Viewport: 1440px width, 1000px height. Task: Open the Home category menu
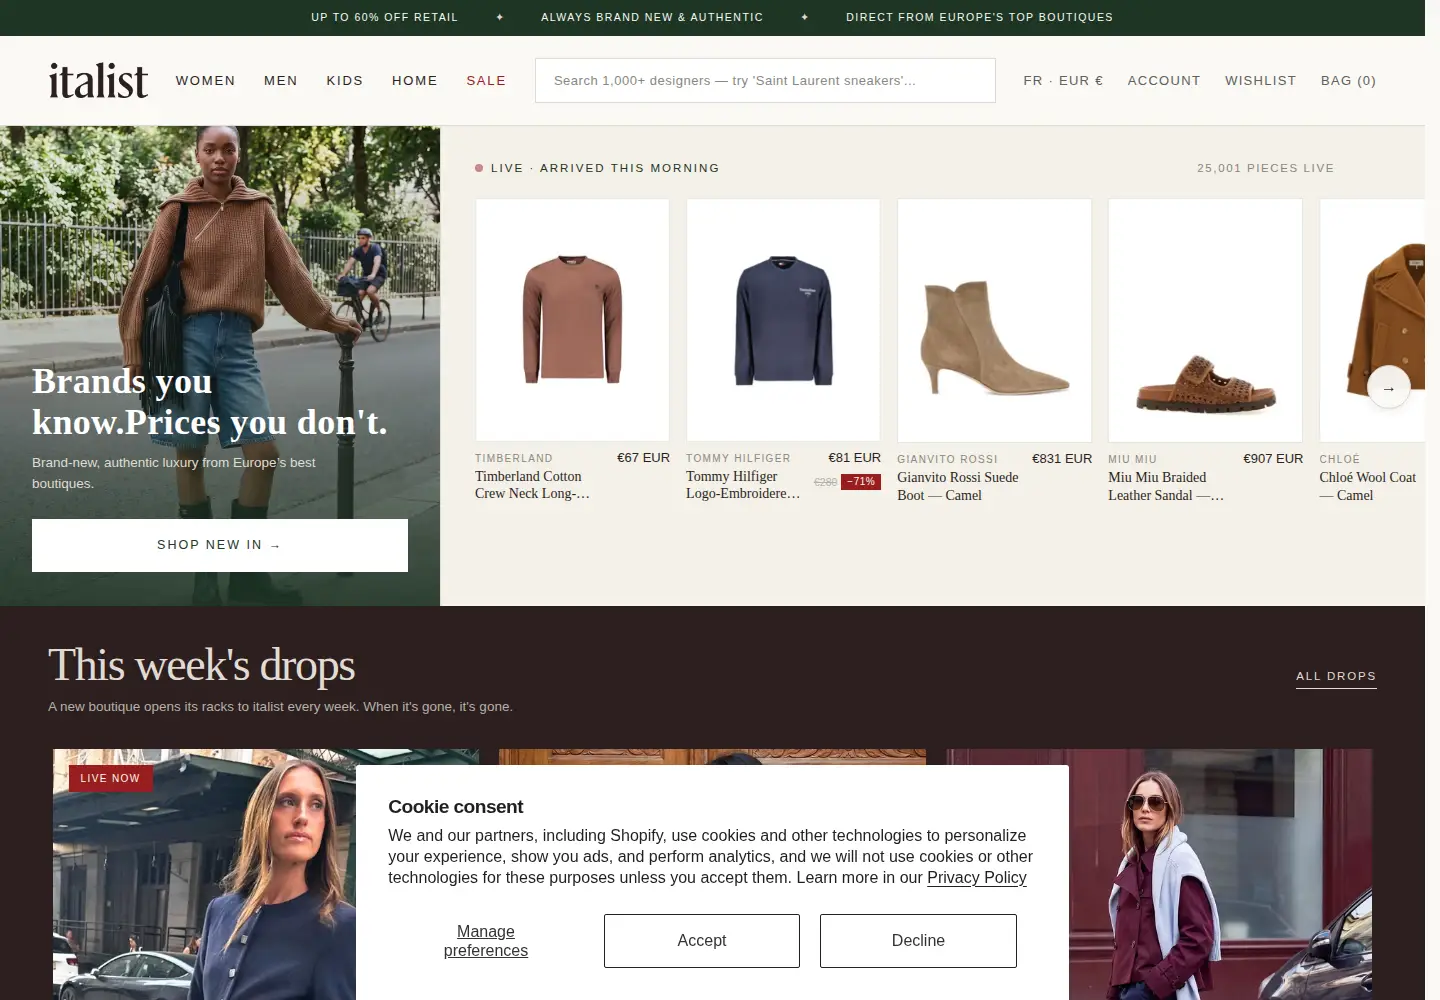click(x=415, y=80)
